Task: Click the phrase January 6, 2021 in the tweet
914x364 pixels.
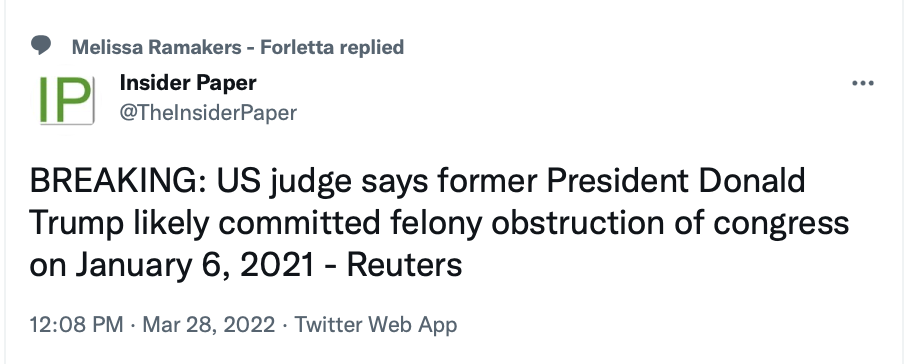Action: [x=195, y=265]
